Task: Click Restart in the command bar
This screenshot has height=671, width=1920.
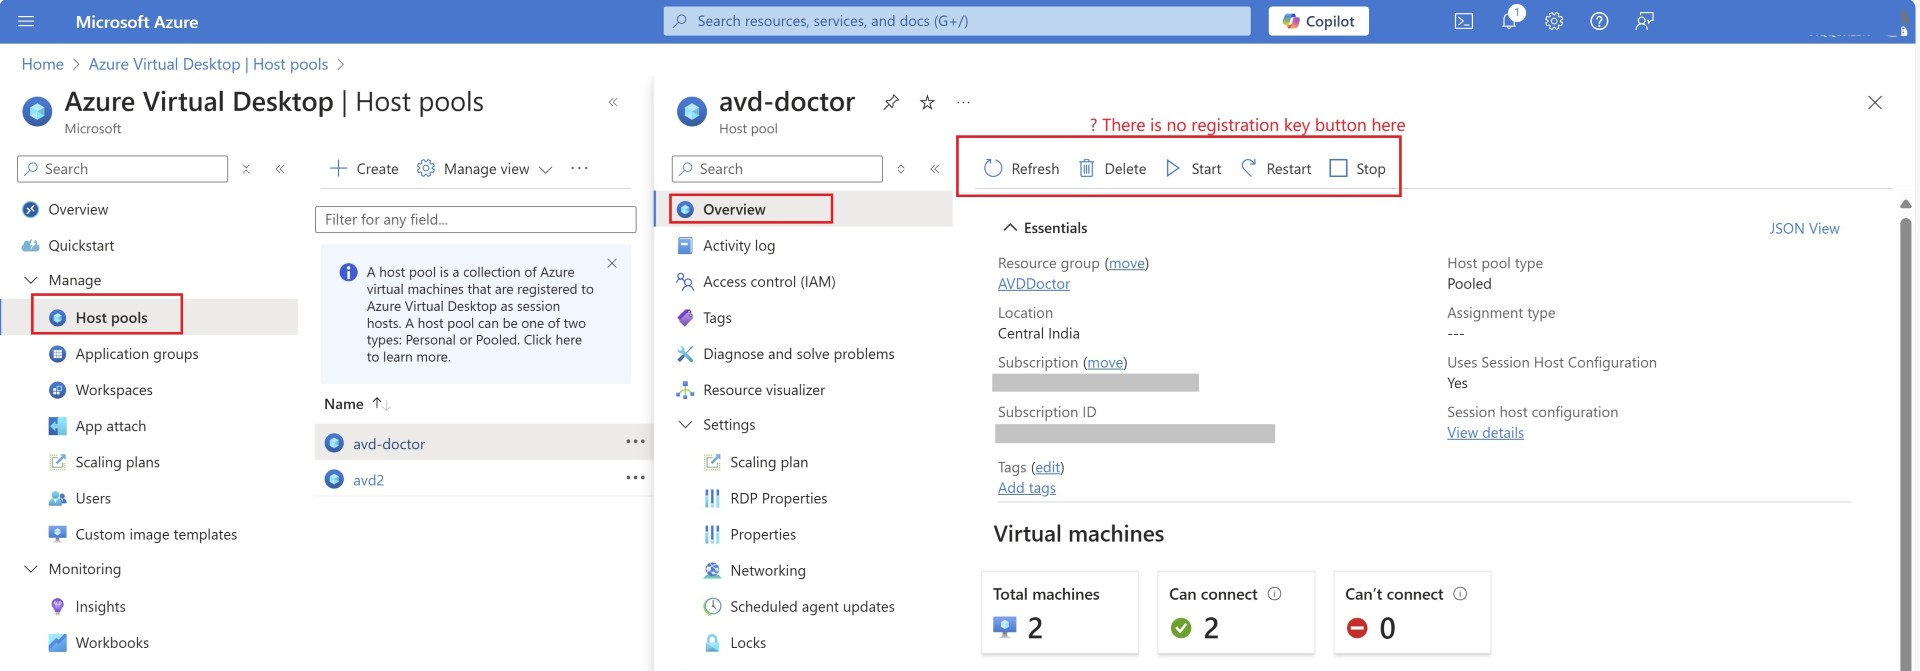Action: tap(1276, 169)
